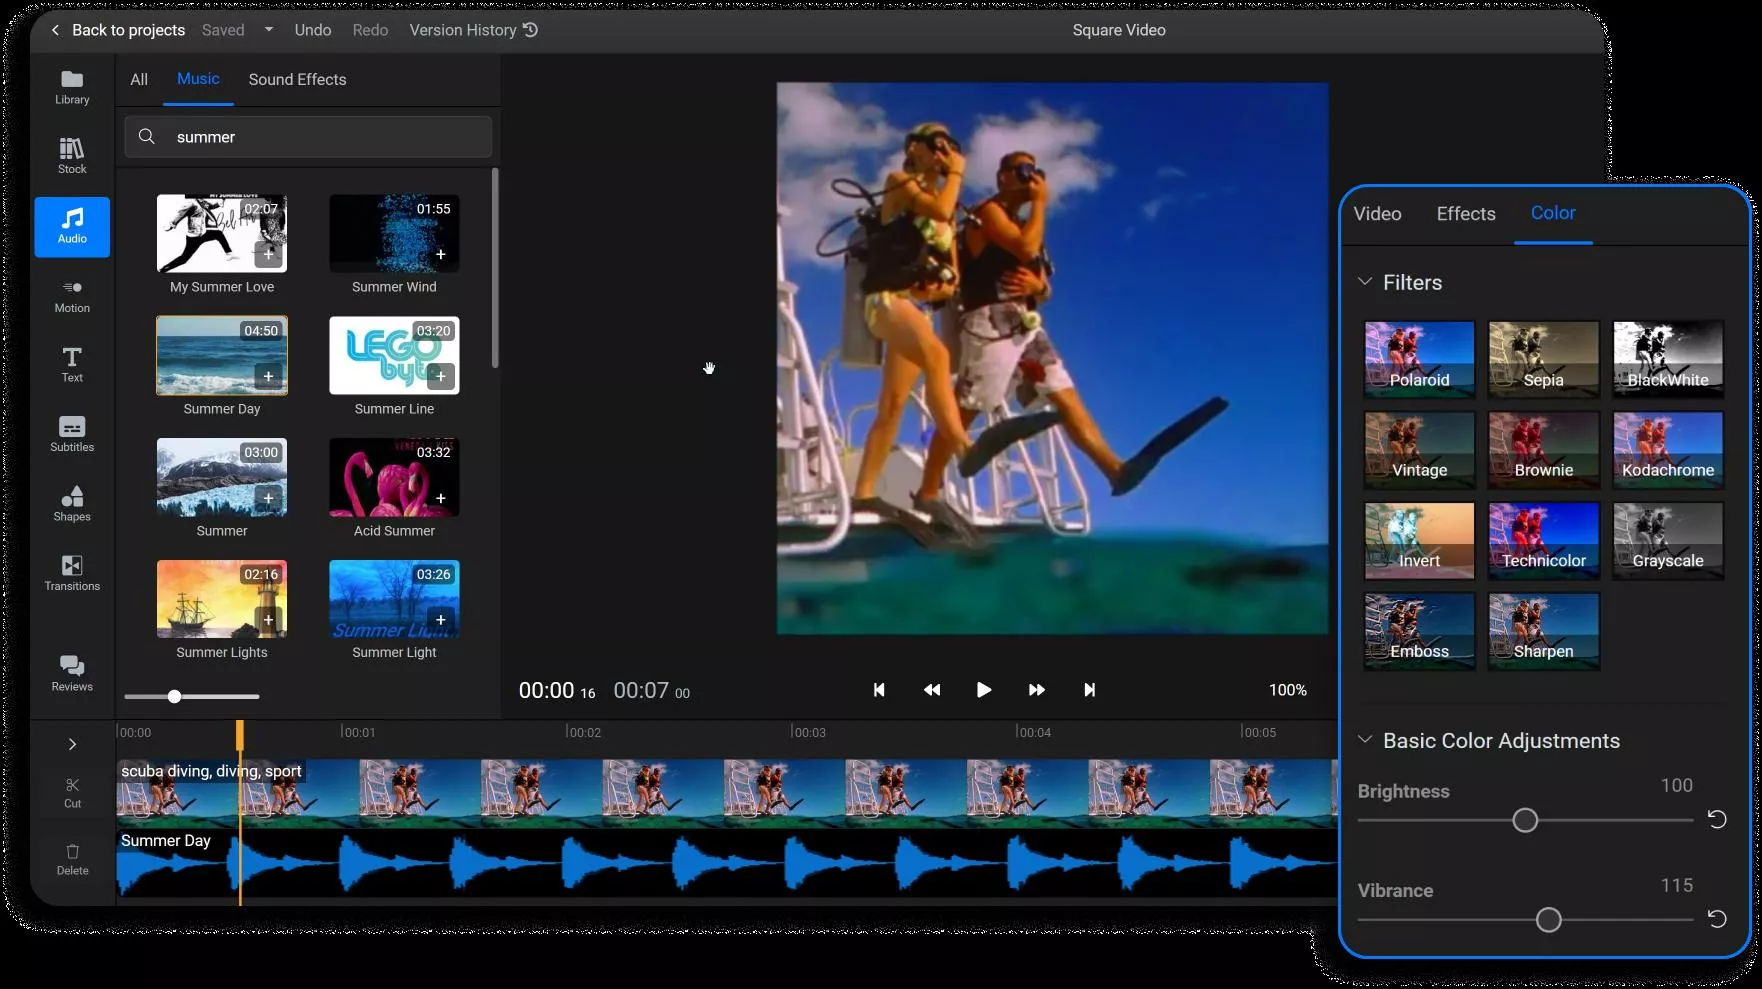Select the Audio tool in the sidebar
The image size is (1762, 989).
pos(71,226)
